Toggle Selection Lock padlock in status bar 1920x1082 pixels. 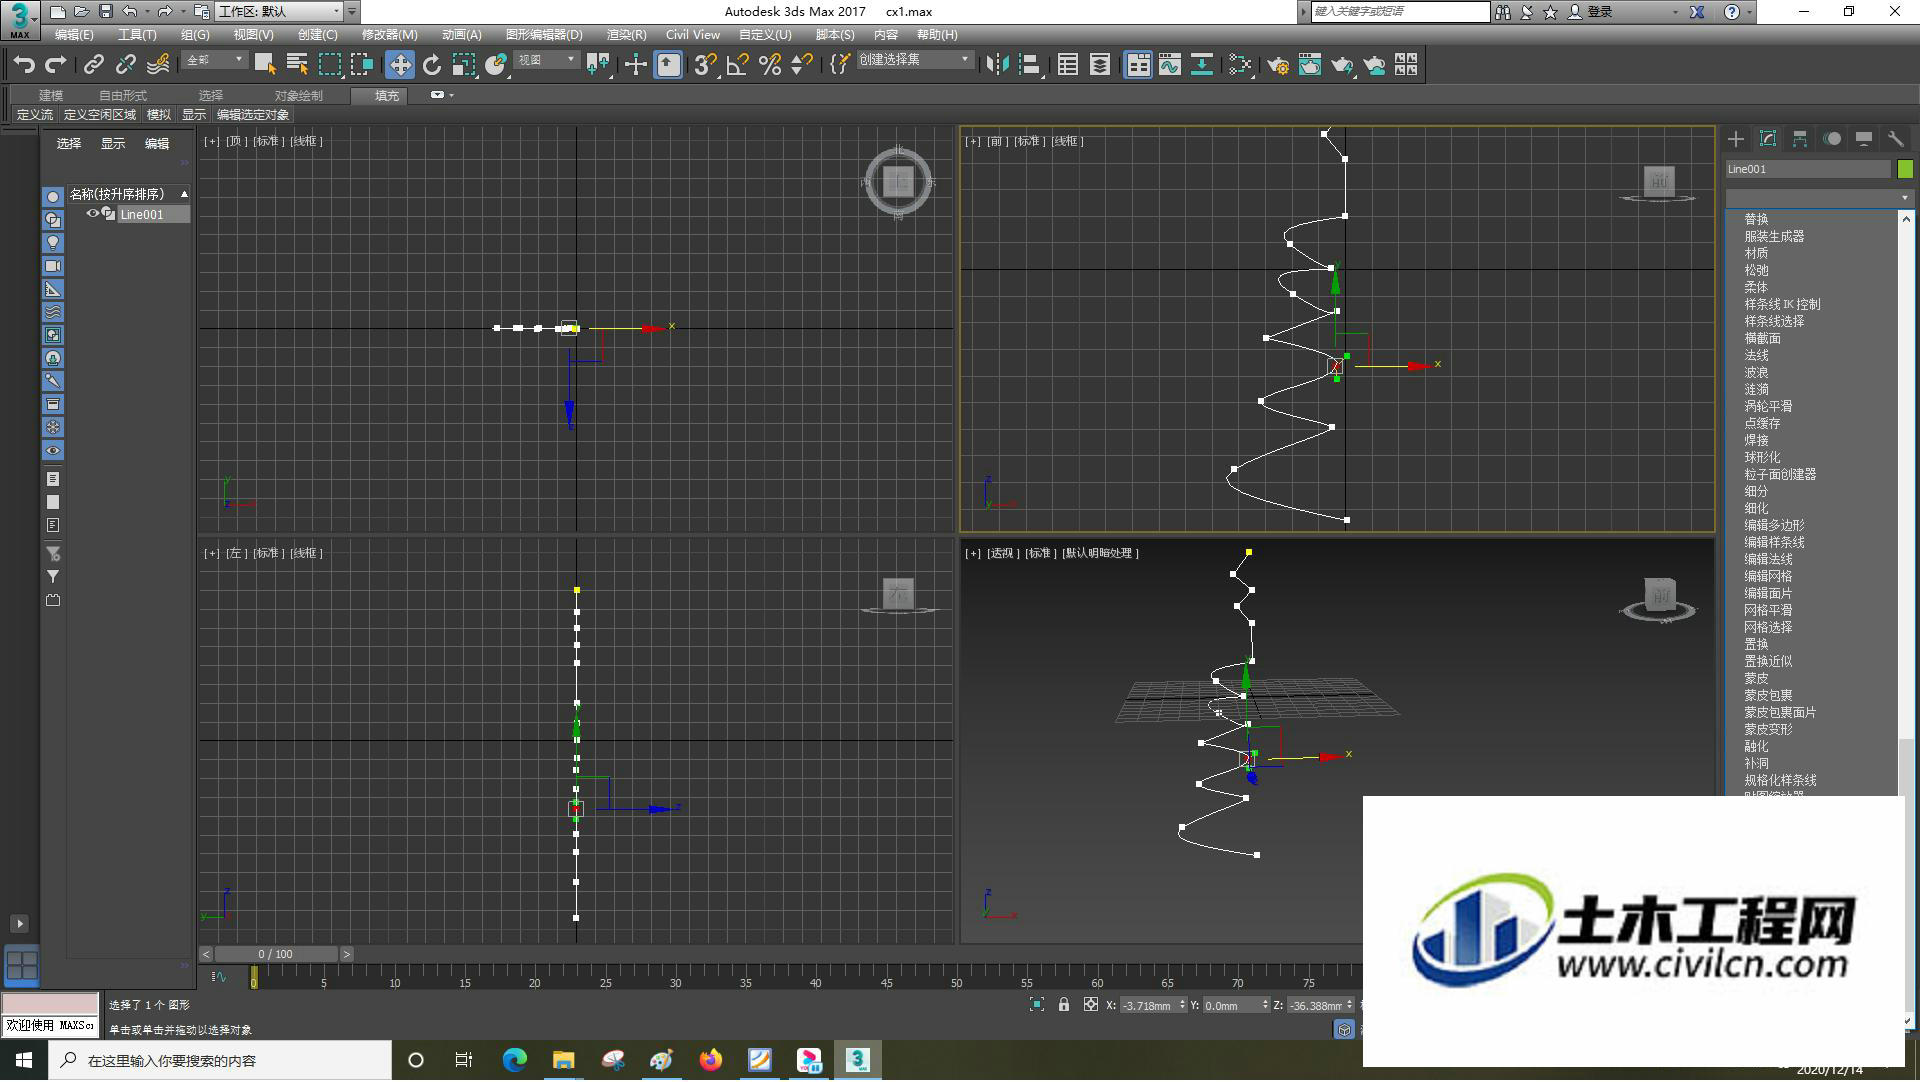(1064, 1005)
